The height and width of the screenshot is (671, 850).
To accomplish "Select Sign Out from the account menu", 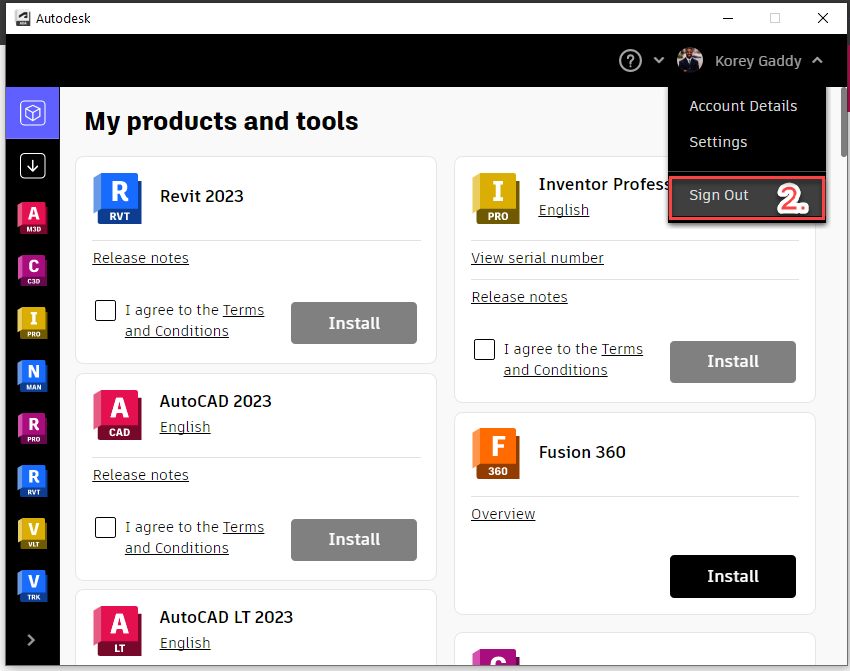I will click(x=718, y=195).
